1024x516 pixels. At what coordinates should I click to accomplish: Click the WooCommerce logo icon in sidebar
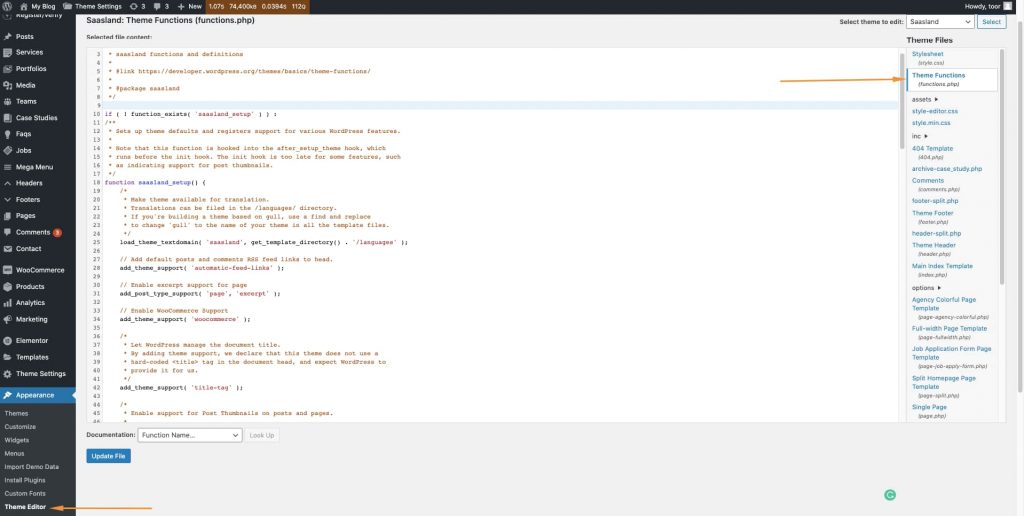[8, 270]
